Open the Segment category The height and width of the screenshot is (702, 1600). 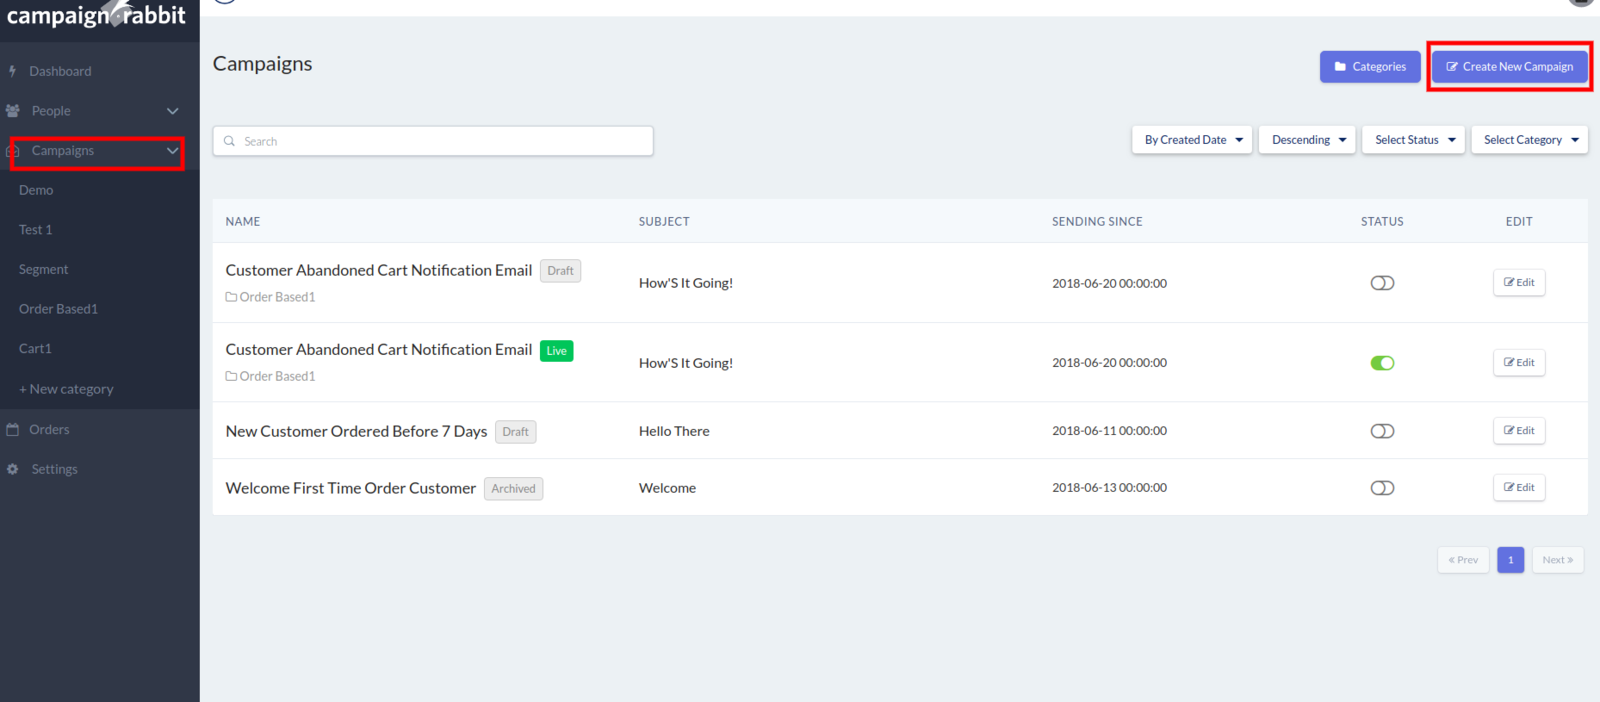43,270
